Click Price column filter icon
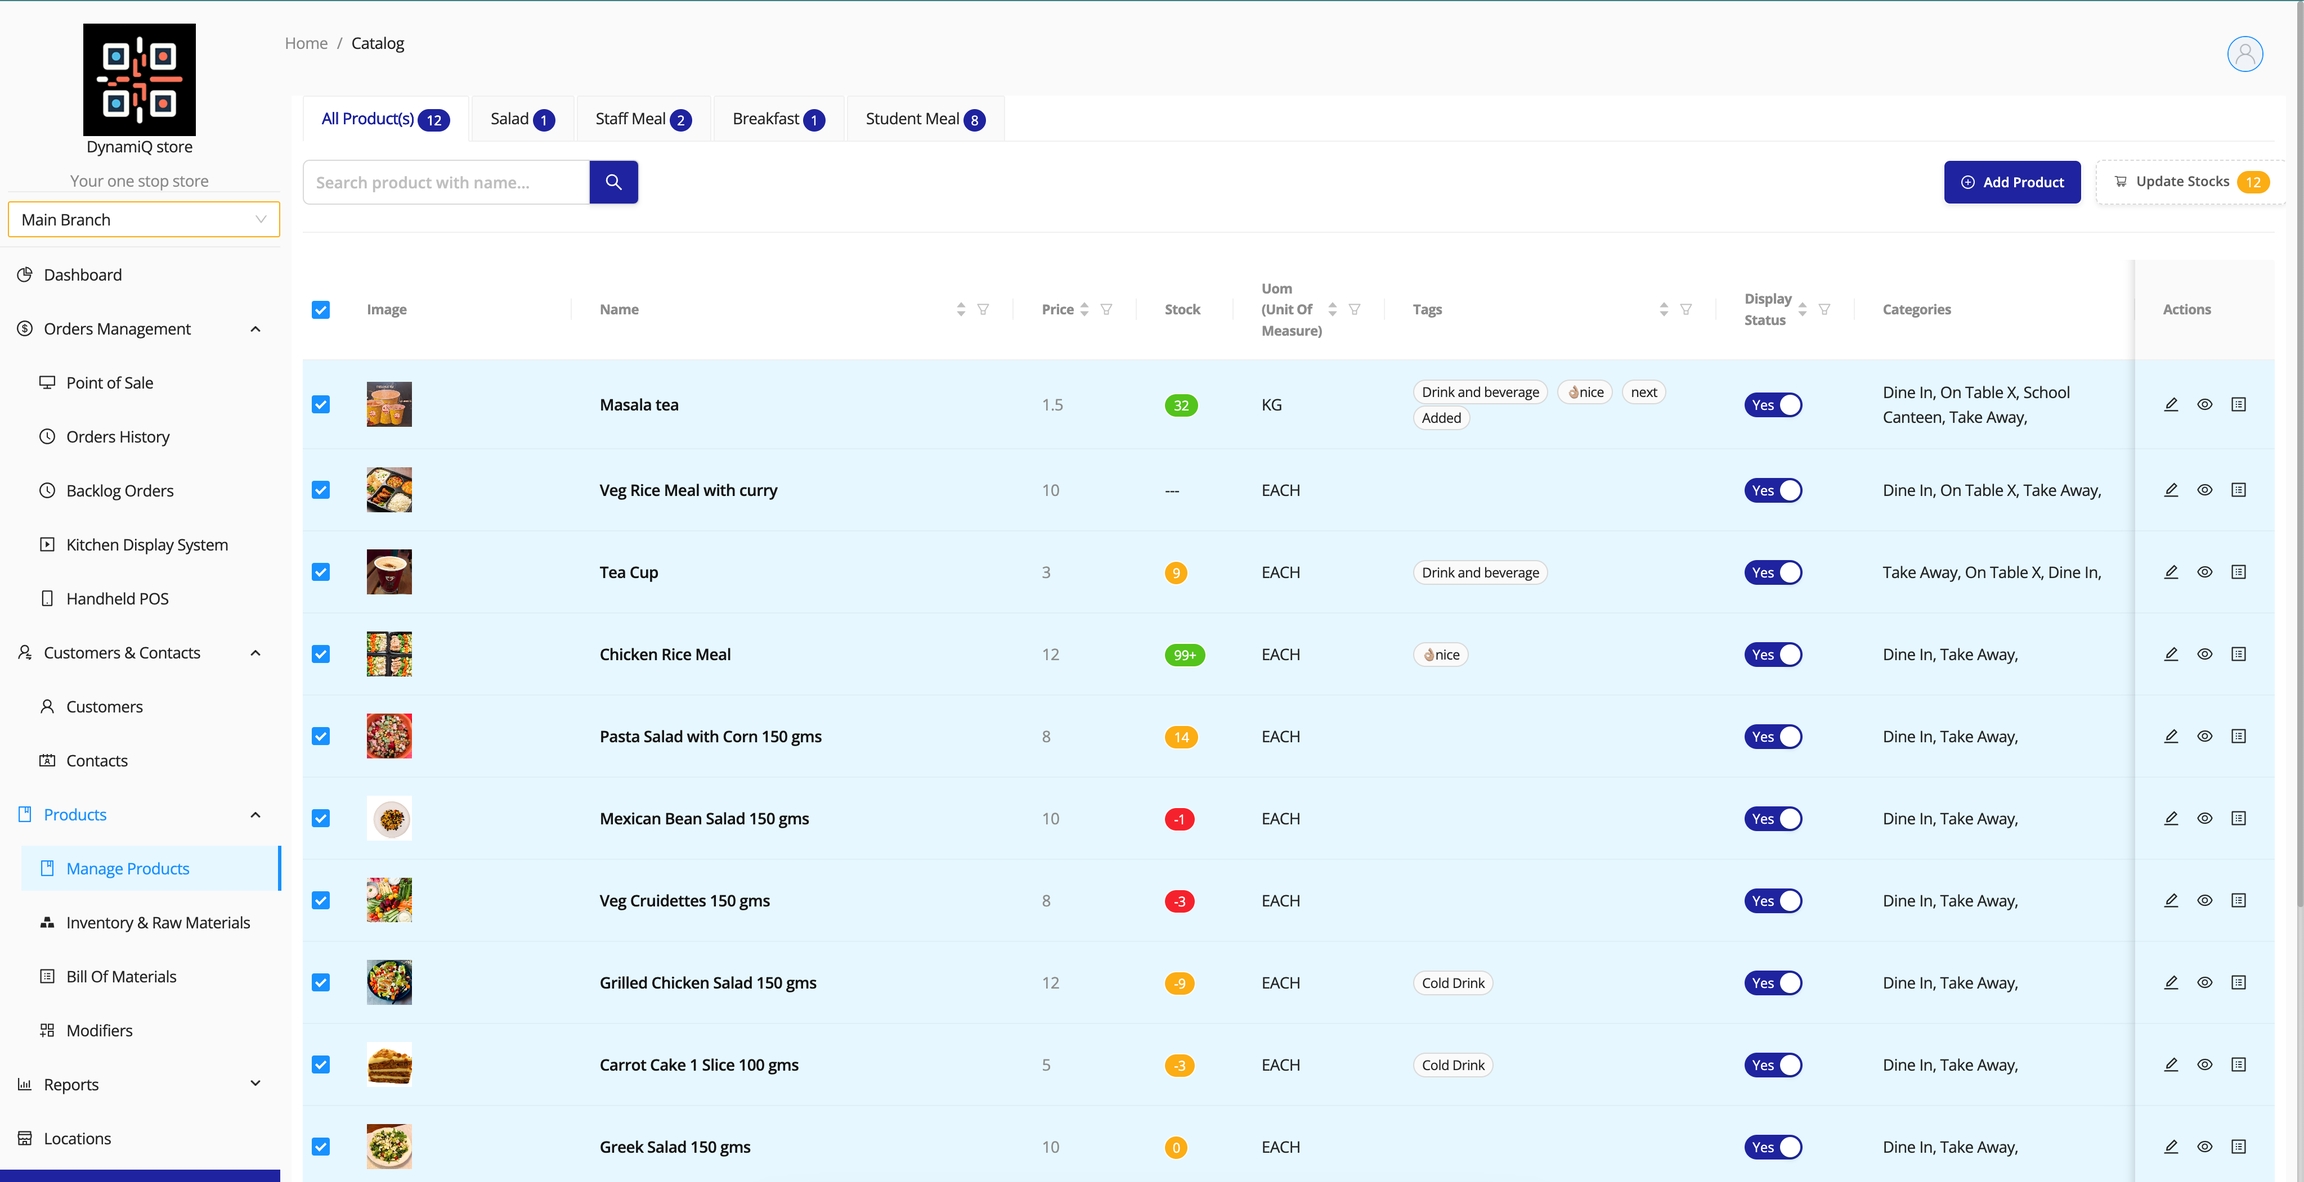The image size is (2304, 1182). point(1106,310)
